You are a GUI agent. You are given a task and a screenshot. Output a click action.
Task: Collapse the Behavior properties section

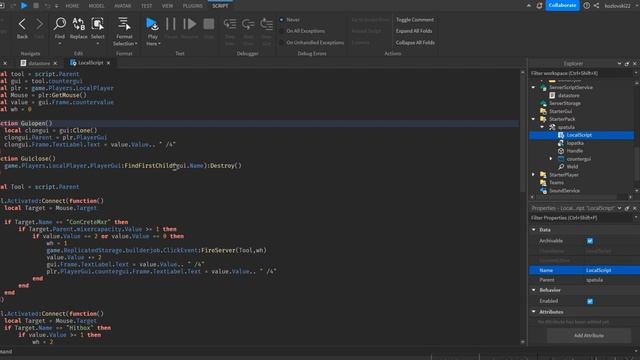pyautogui.click(x=534, y=290)
